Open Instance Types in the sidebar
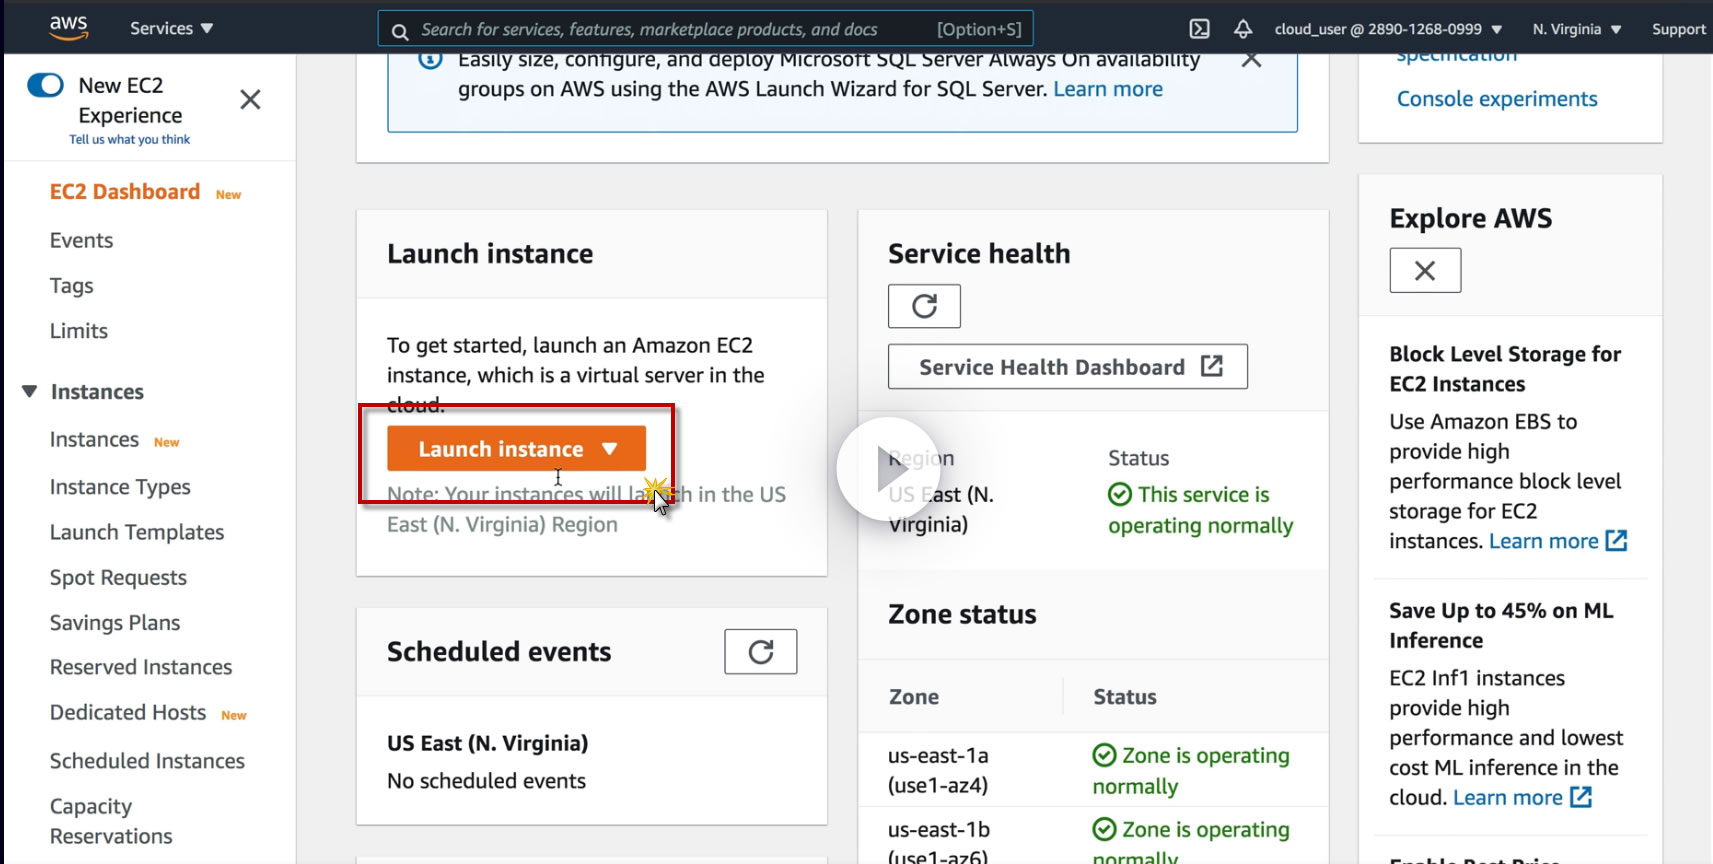1713x864 pixels. (120, 487)
